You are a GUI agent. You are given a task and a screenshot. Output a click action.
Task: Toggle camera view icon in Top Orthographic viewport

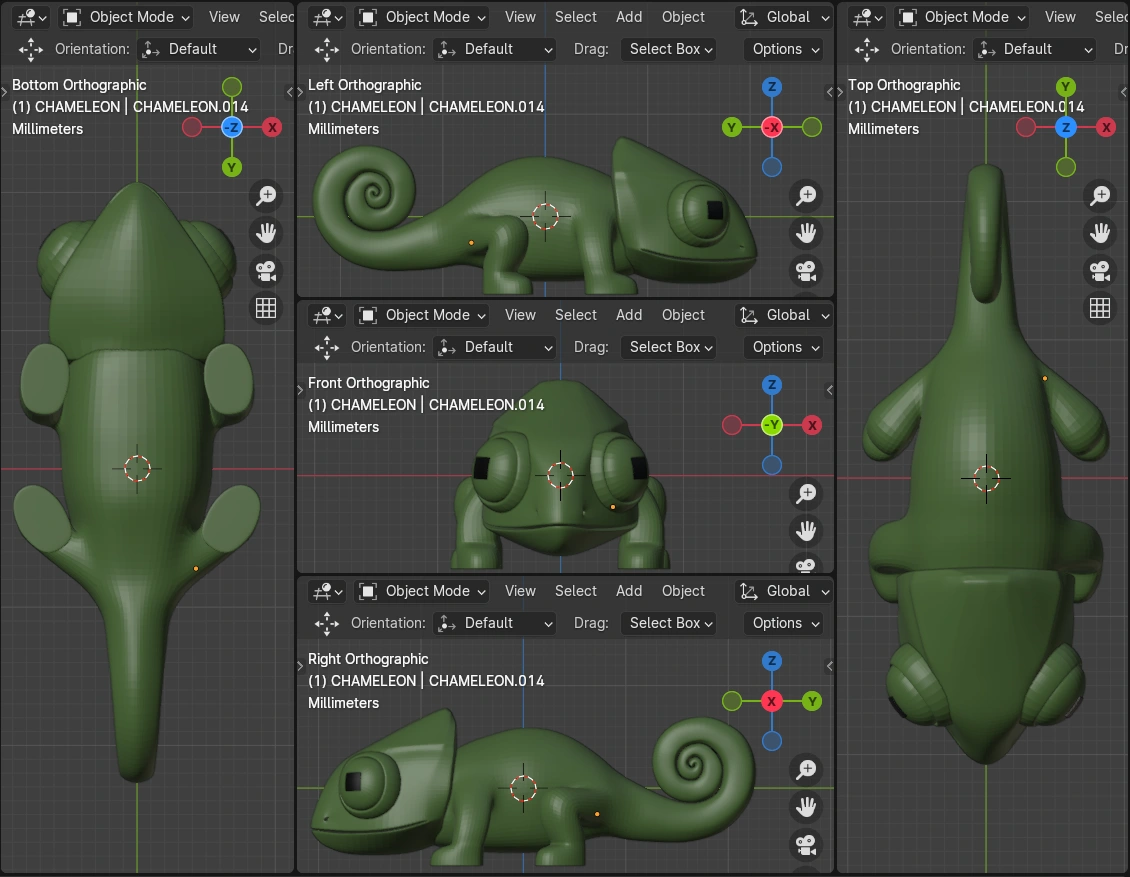1100,270
